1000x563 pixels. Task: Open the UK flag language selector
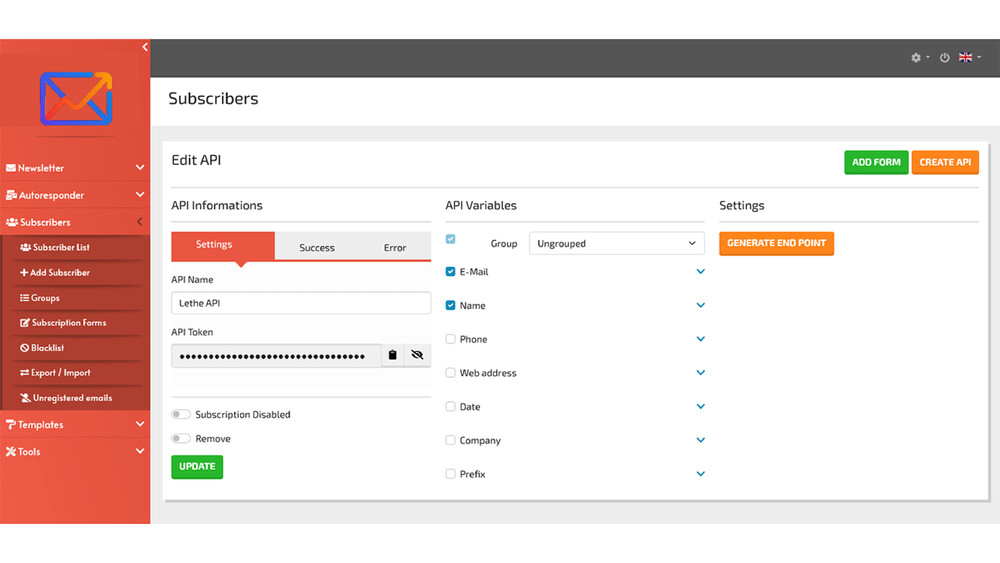tap(970, 57)
